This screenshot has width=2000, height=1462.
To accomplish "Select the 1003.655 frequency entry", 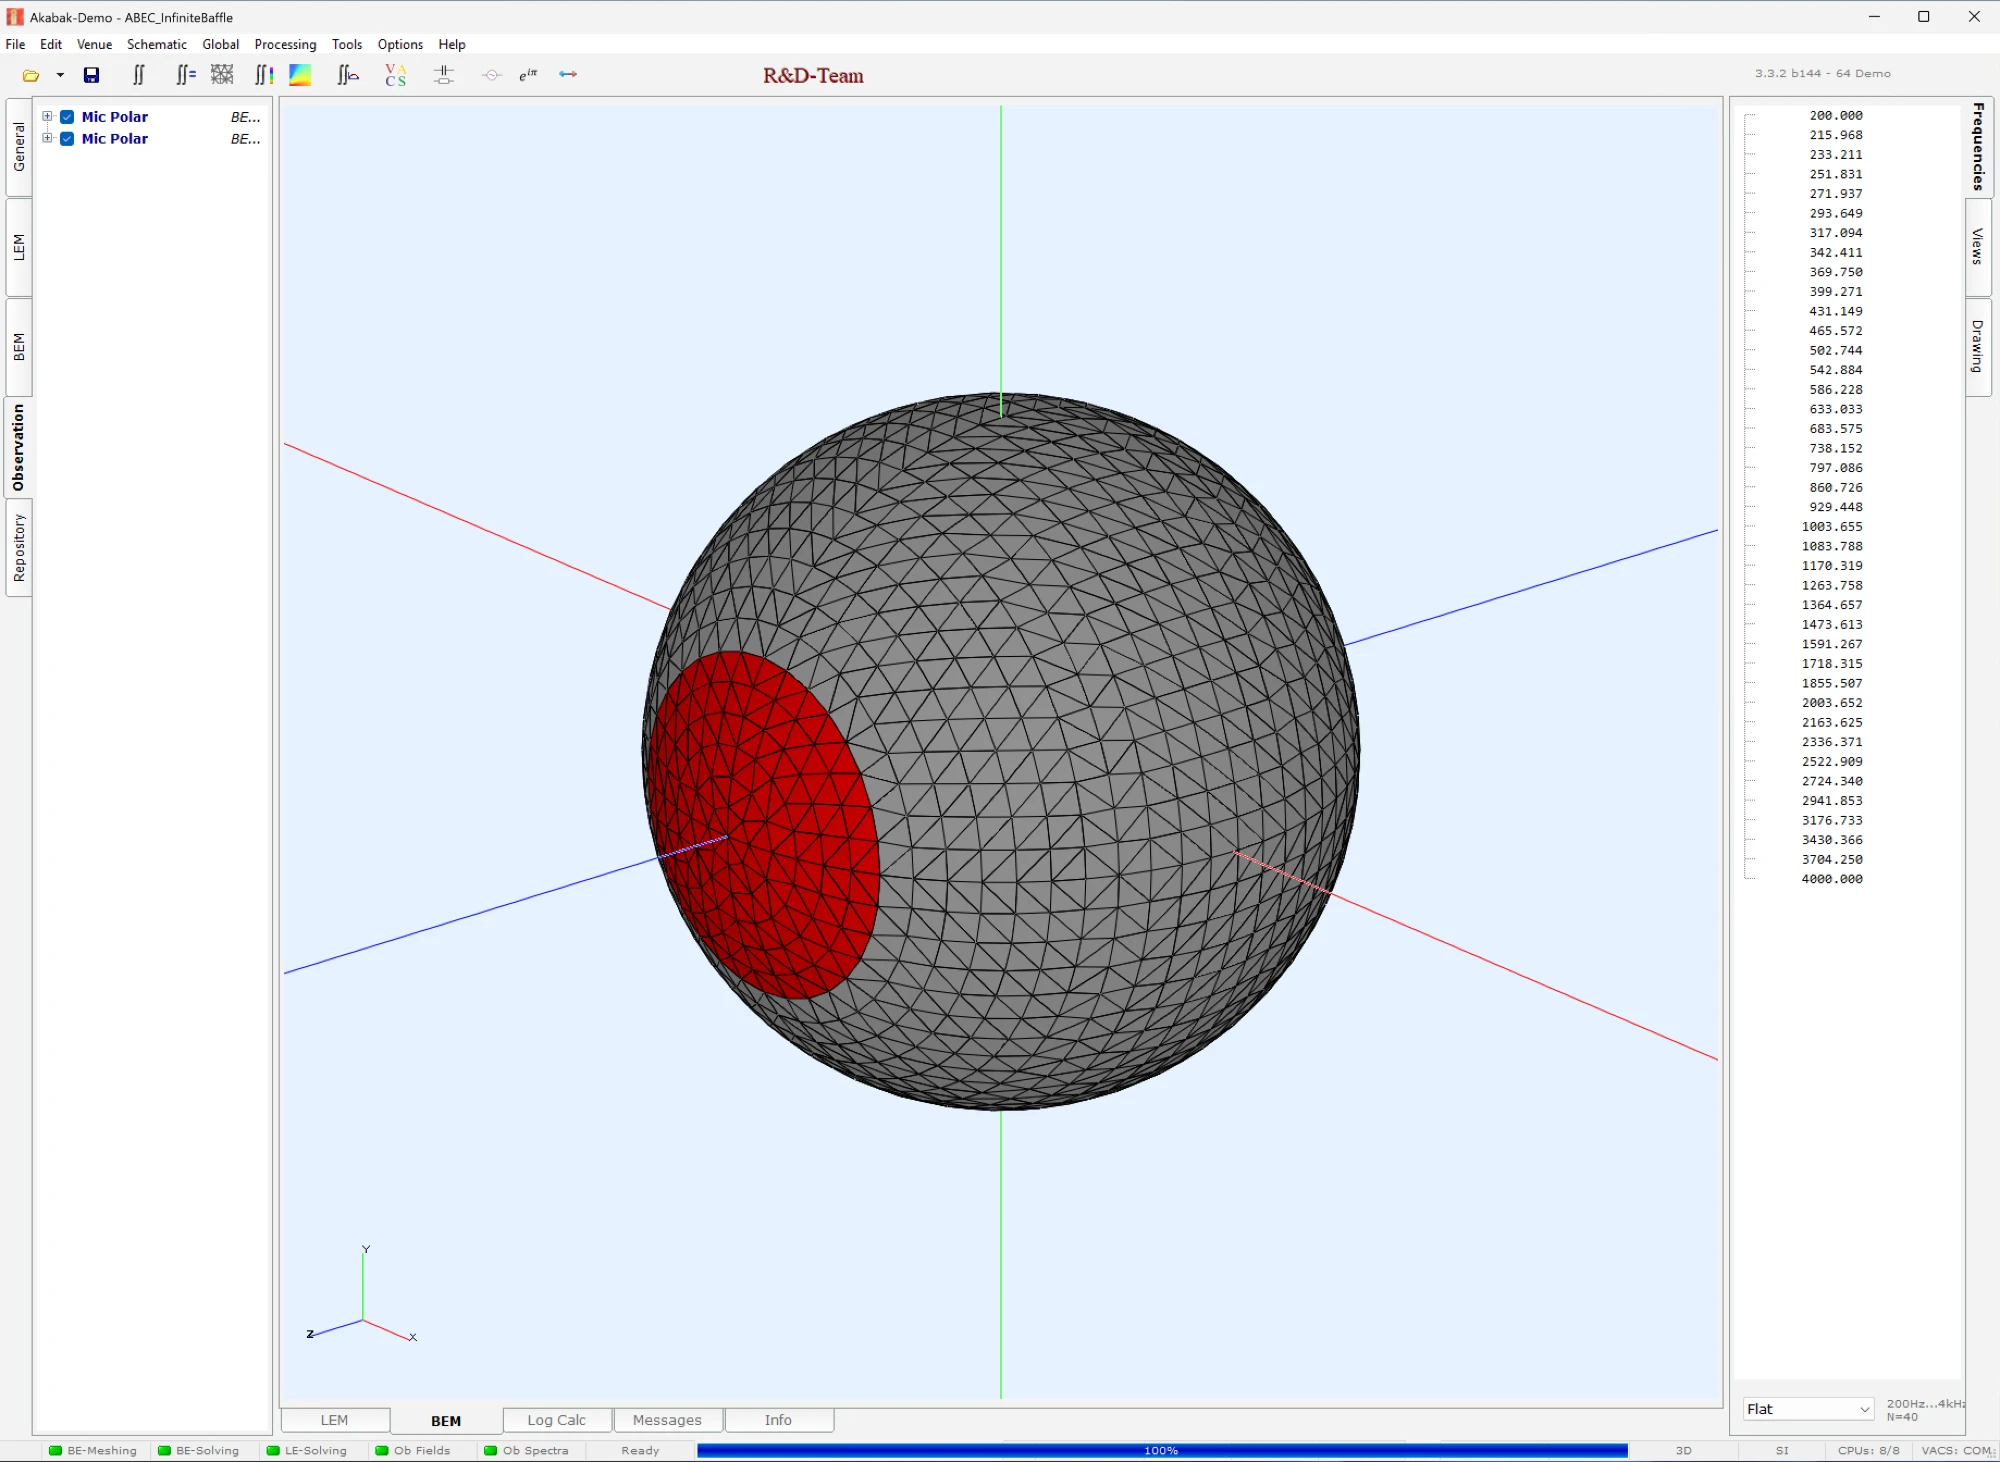I will click(x=1832, y=527).
